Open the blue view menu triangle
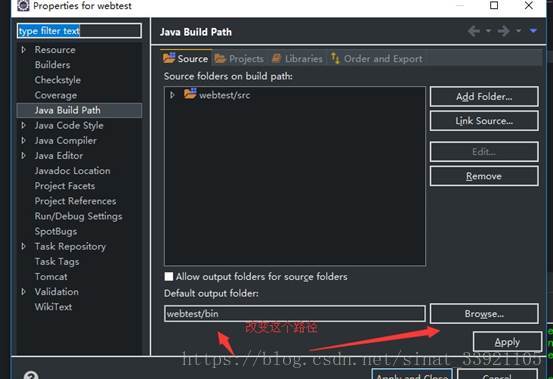Viewport: 553px width, 379px height. tap(533, 31)
